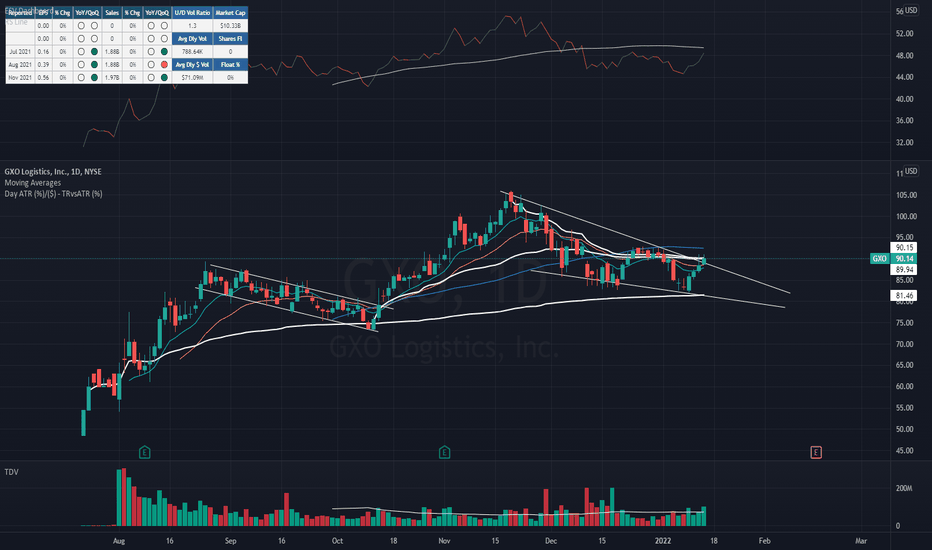Image resolution: width=932 pixels, height=550 pixels.
Task: Click the 1.3 U/D volume ratio value
Action: 192,26
